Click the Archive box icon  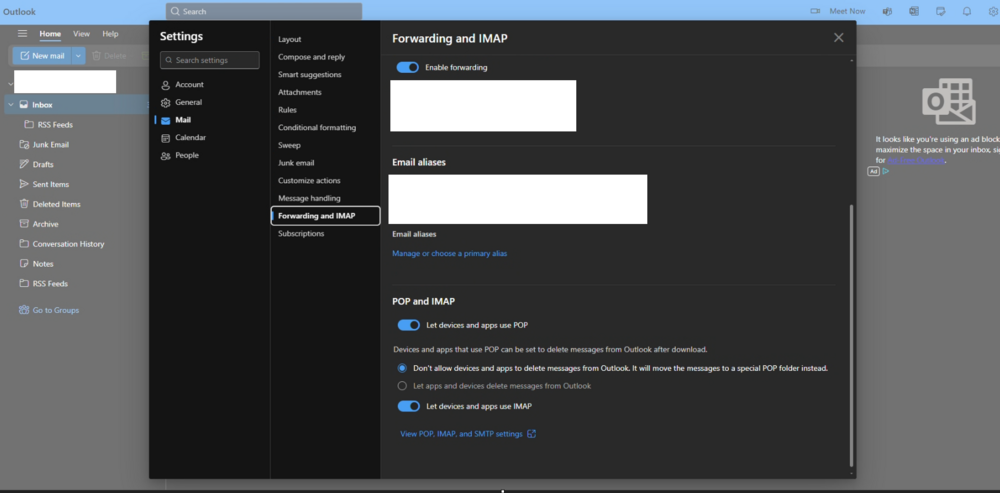pyautogui.click(x=24, y=224)
